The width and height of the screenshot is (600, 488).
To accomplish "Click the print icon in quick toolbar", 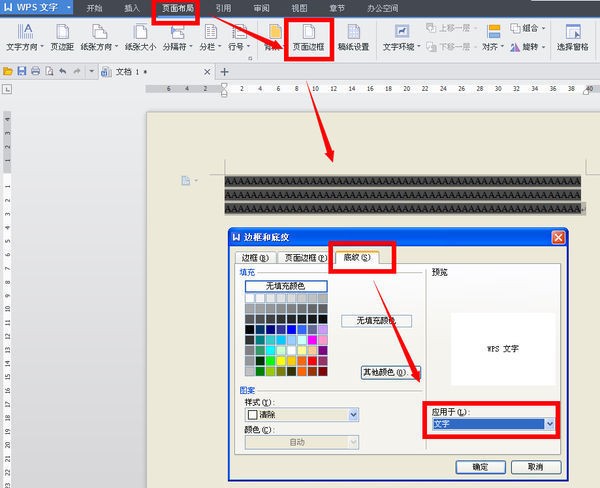I will click(35, 71).
